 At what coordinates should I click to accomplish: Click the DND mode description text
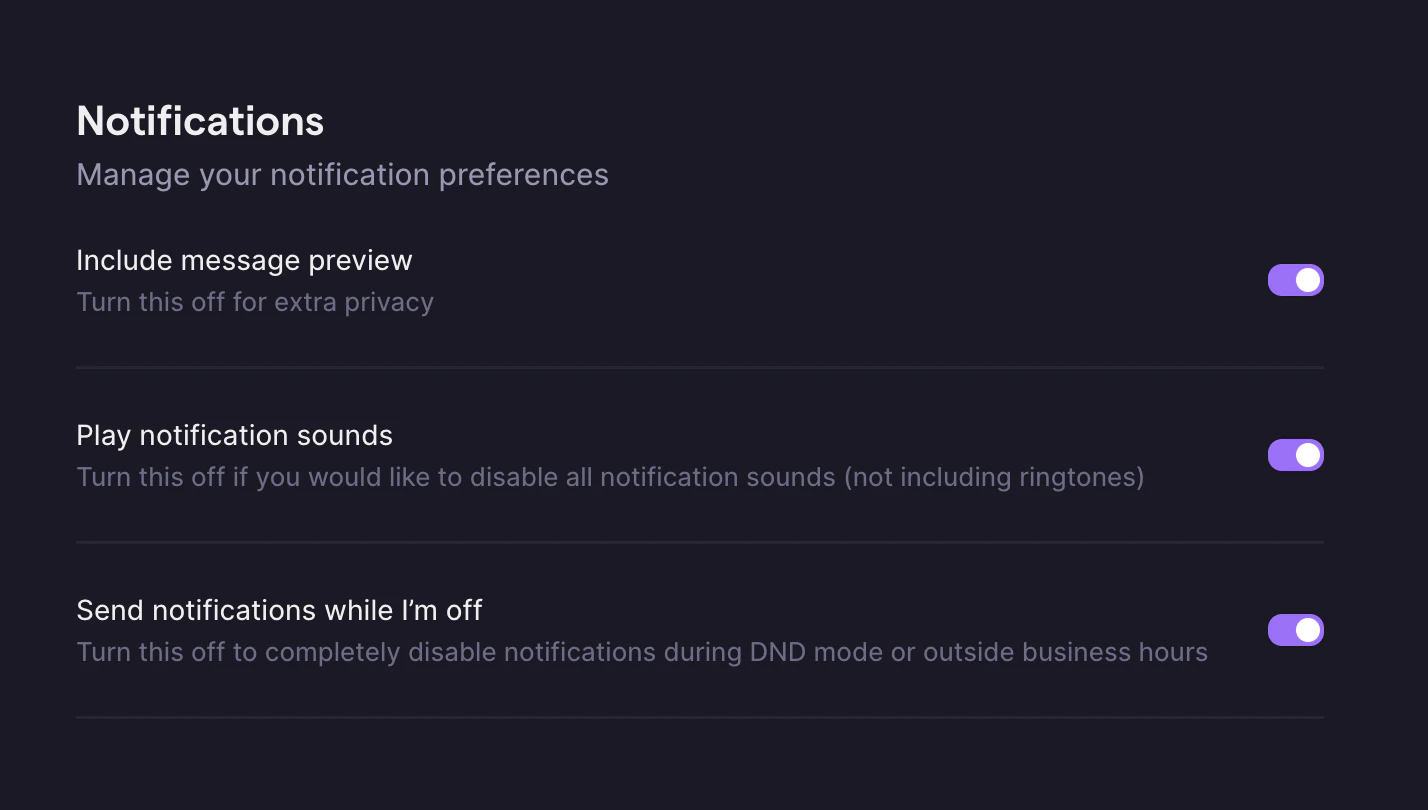641,651
